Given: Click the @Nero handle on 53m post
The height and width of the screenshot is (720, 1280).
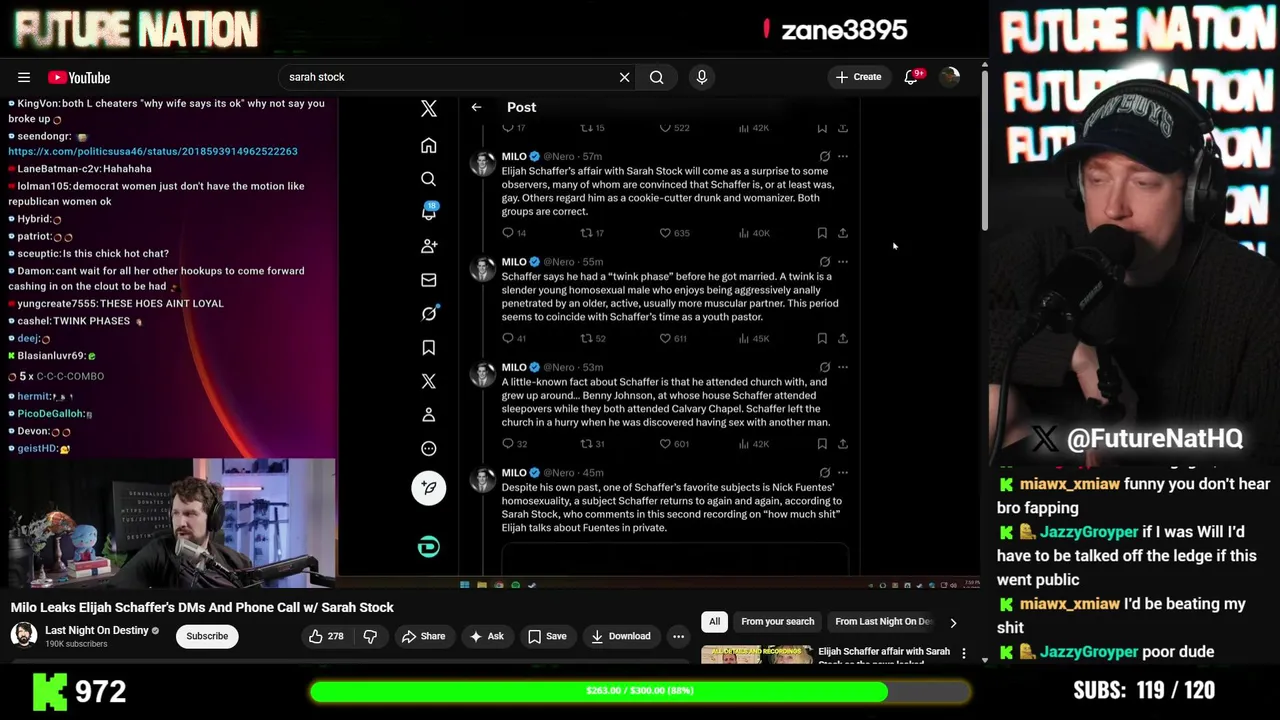Looking at the screenshot, I should 560,367.
